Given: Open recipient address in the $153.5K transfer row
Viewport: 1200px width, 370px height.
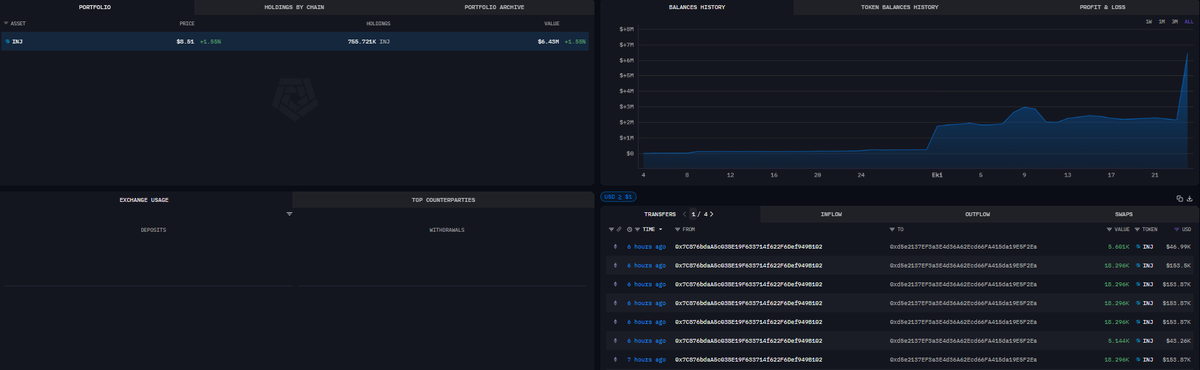Looking at the screenshot, I should [962, 265].
